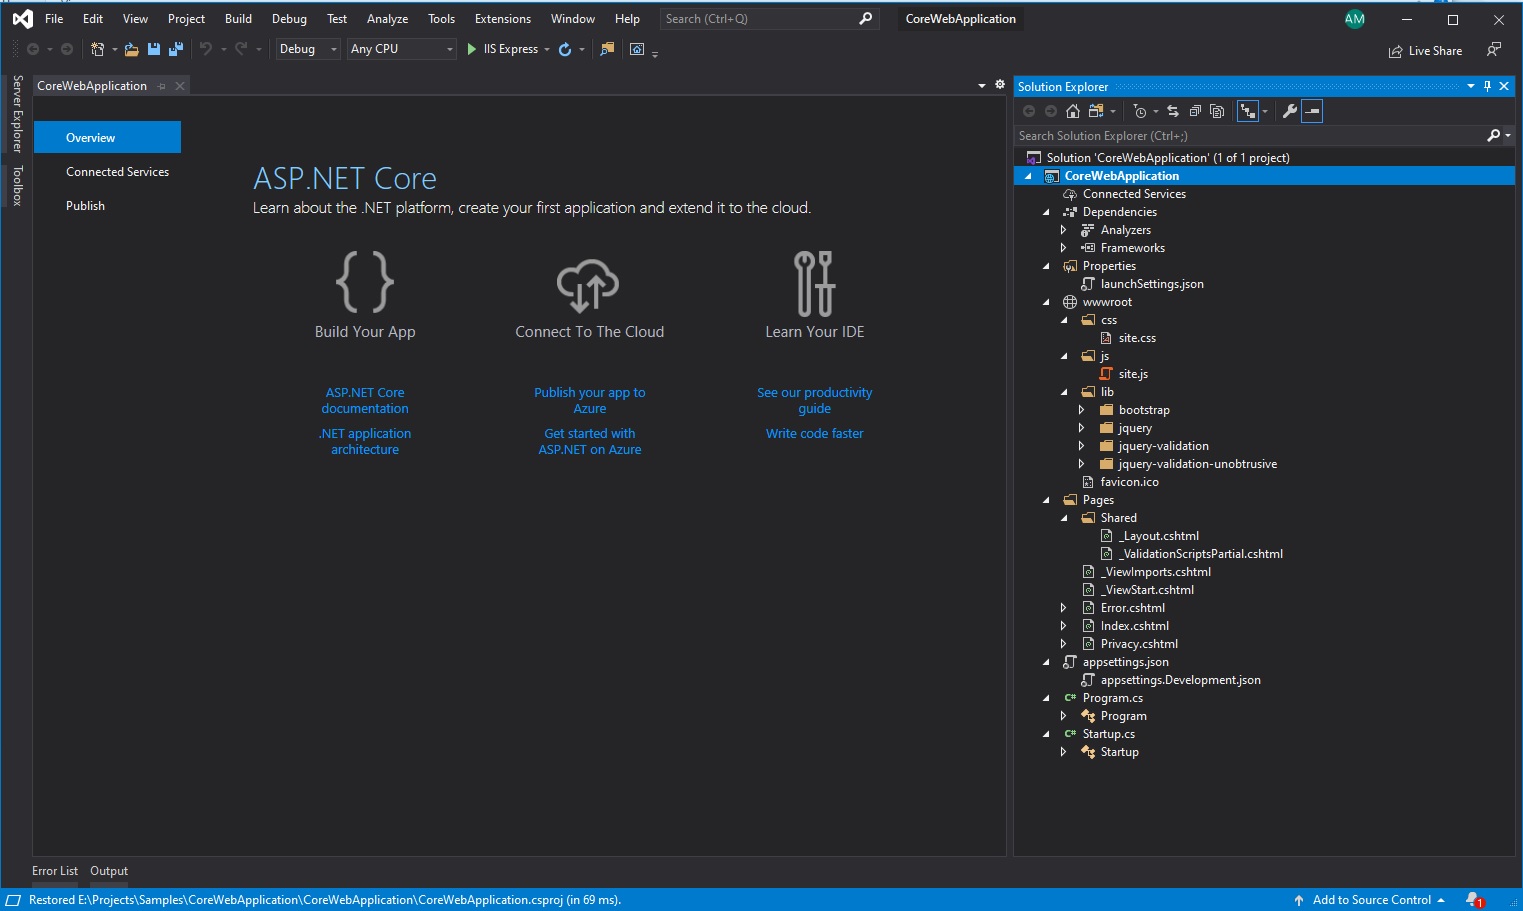Click the AM account avatar

click(x=1355, y=19)
